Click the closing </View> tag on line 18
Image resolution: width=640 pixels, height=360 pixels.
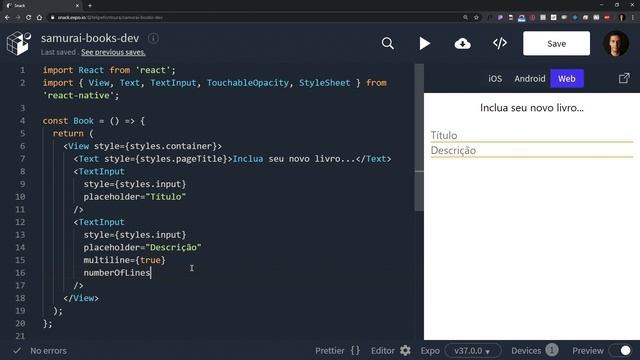tap(81, 298)
